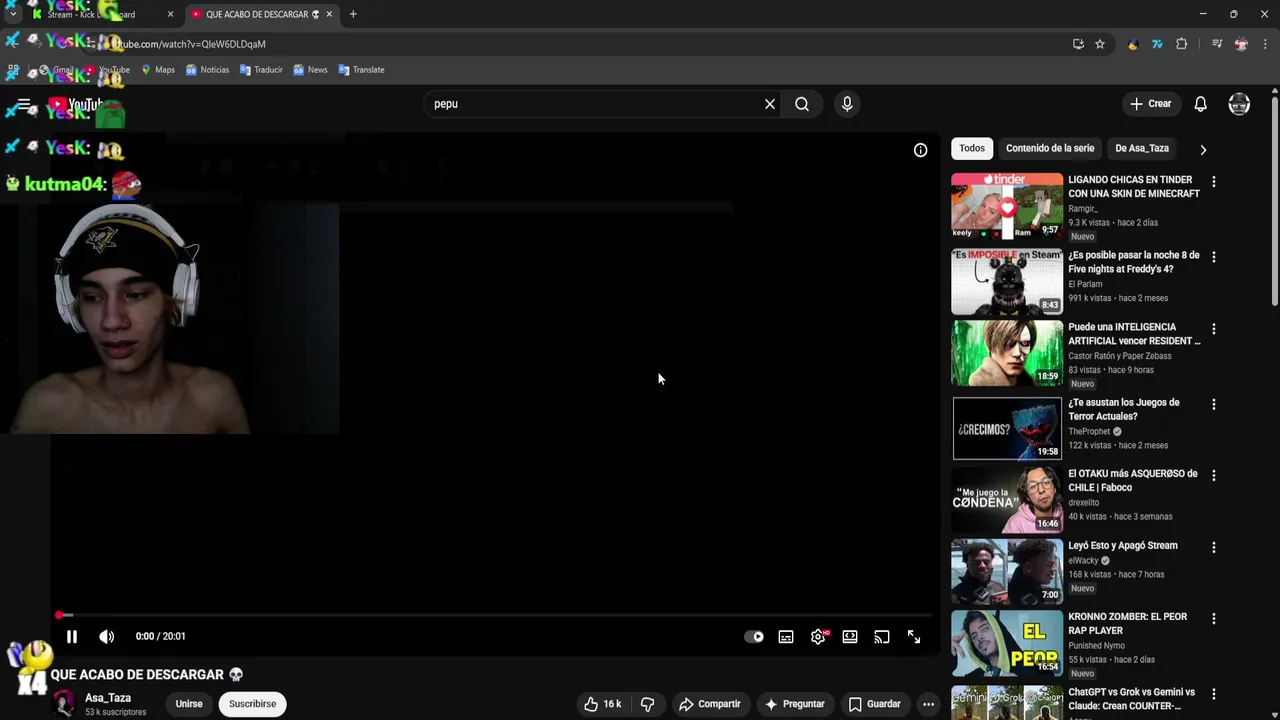Open the Freddy's 4 video thumbnail
This screenshot has height=720, width=1280.
click(x=1007, y=282)
